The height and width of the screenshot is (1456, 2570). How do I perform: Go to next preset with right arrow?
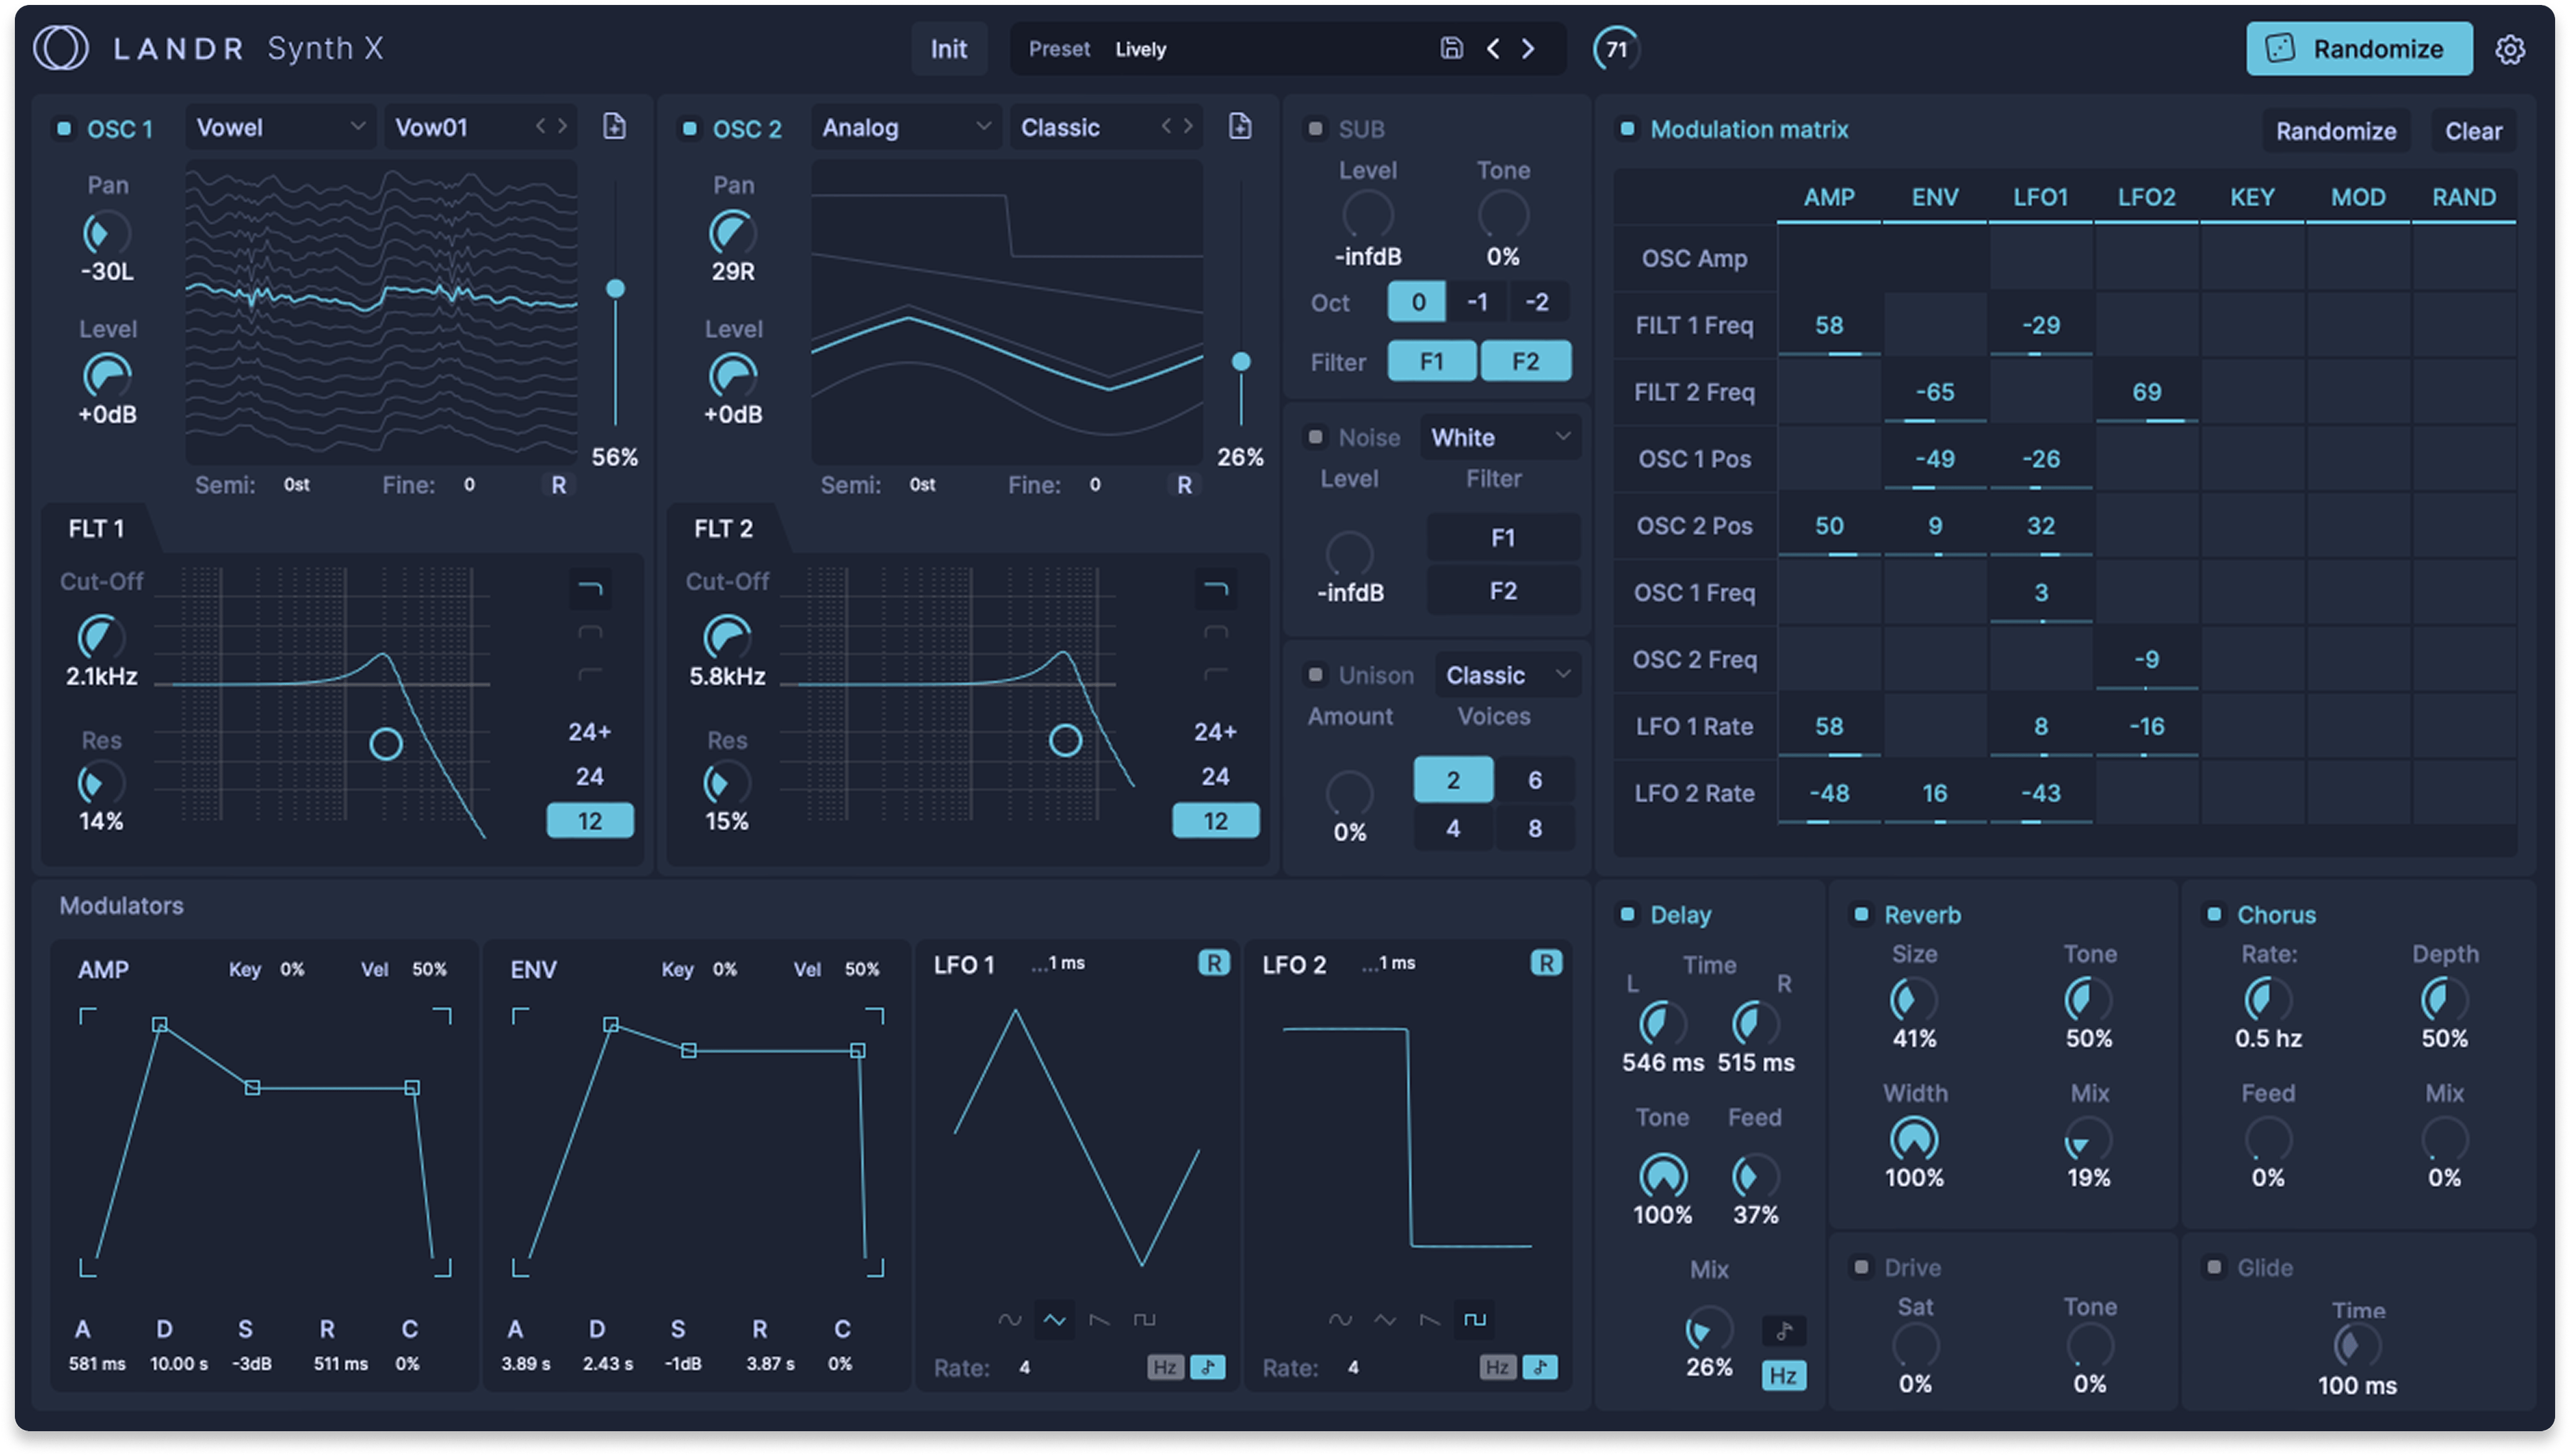tap(1528, 48)
